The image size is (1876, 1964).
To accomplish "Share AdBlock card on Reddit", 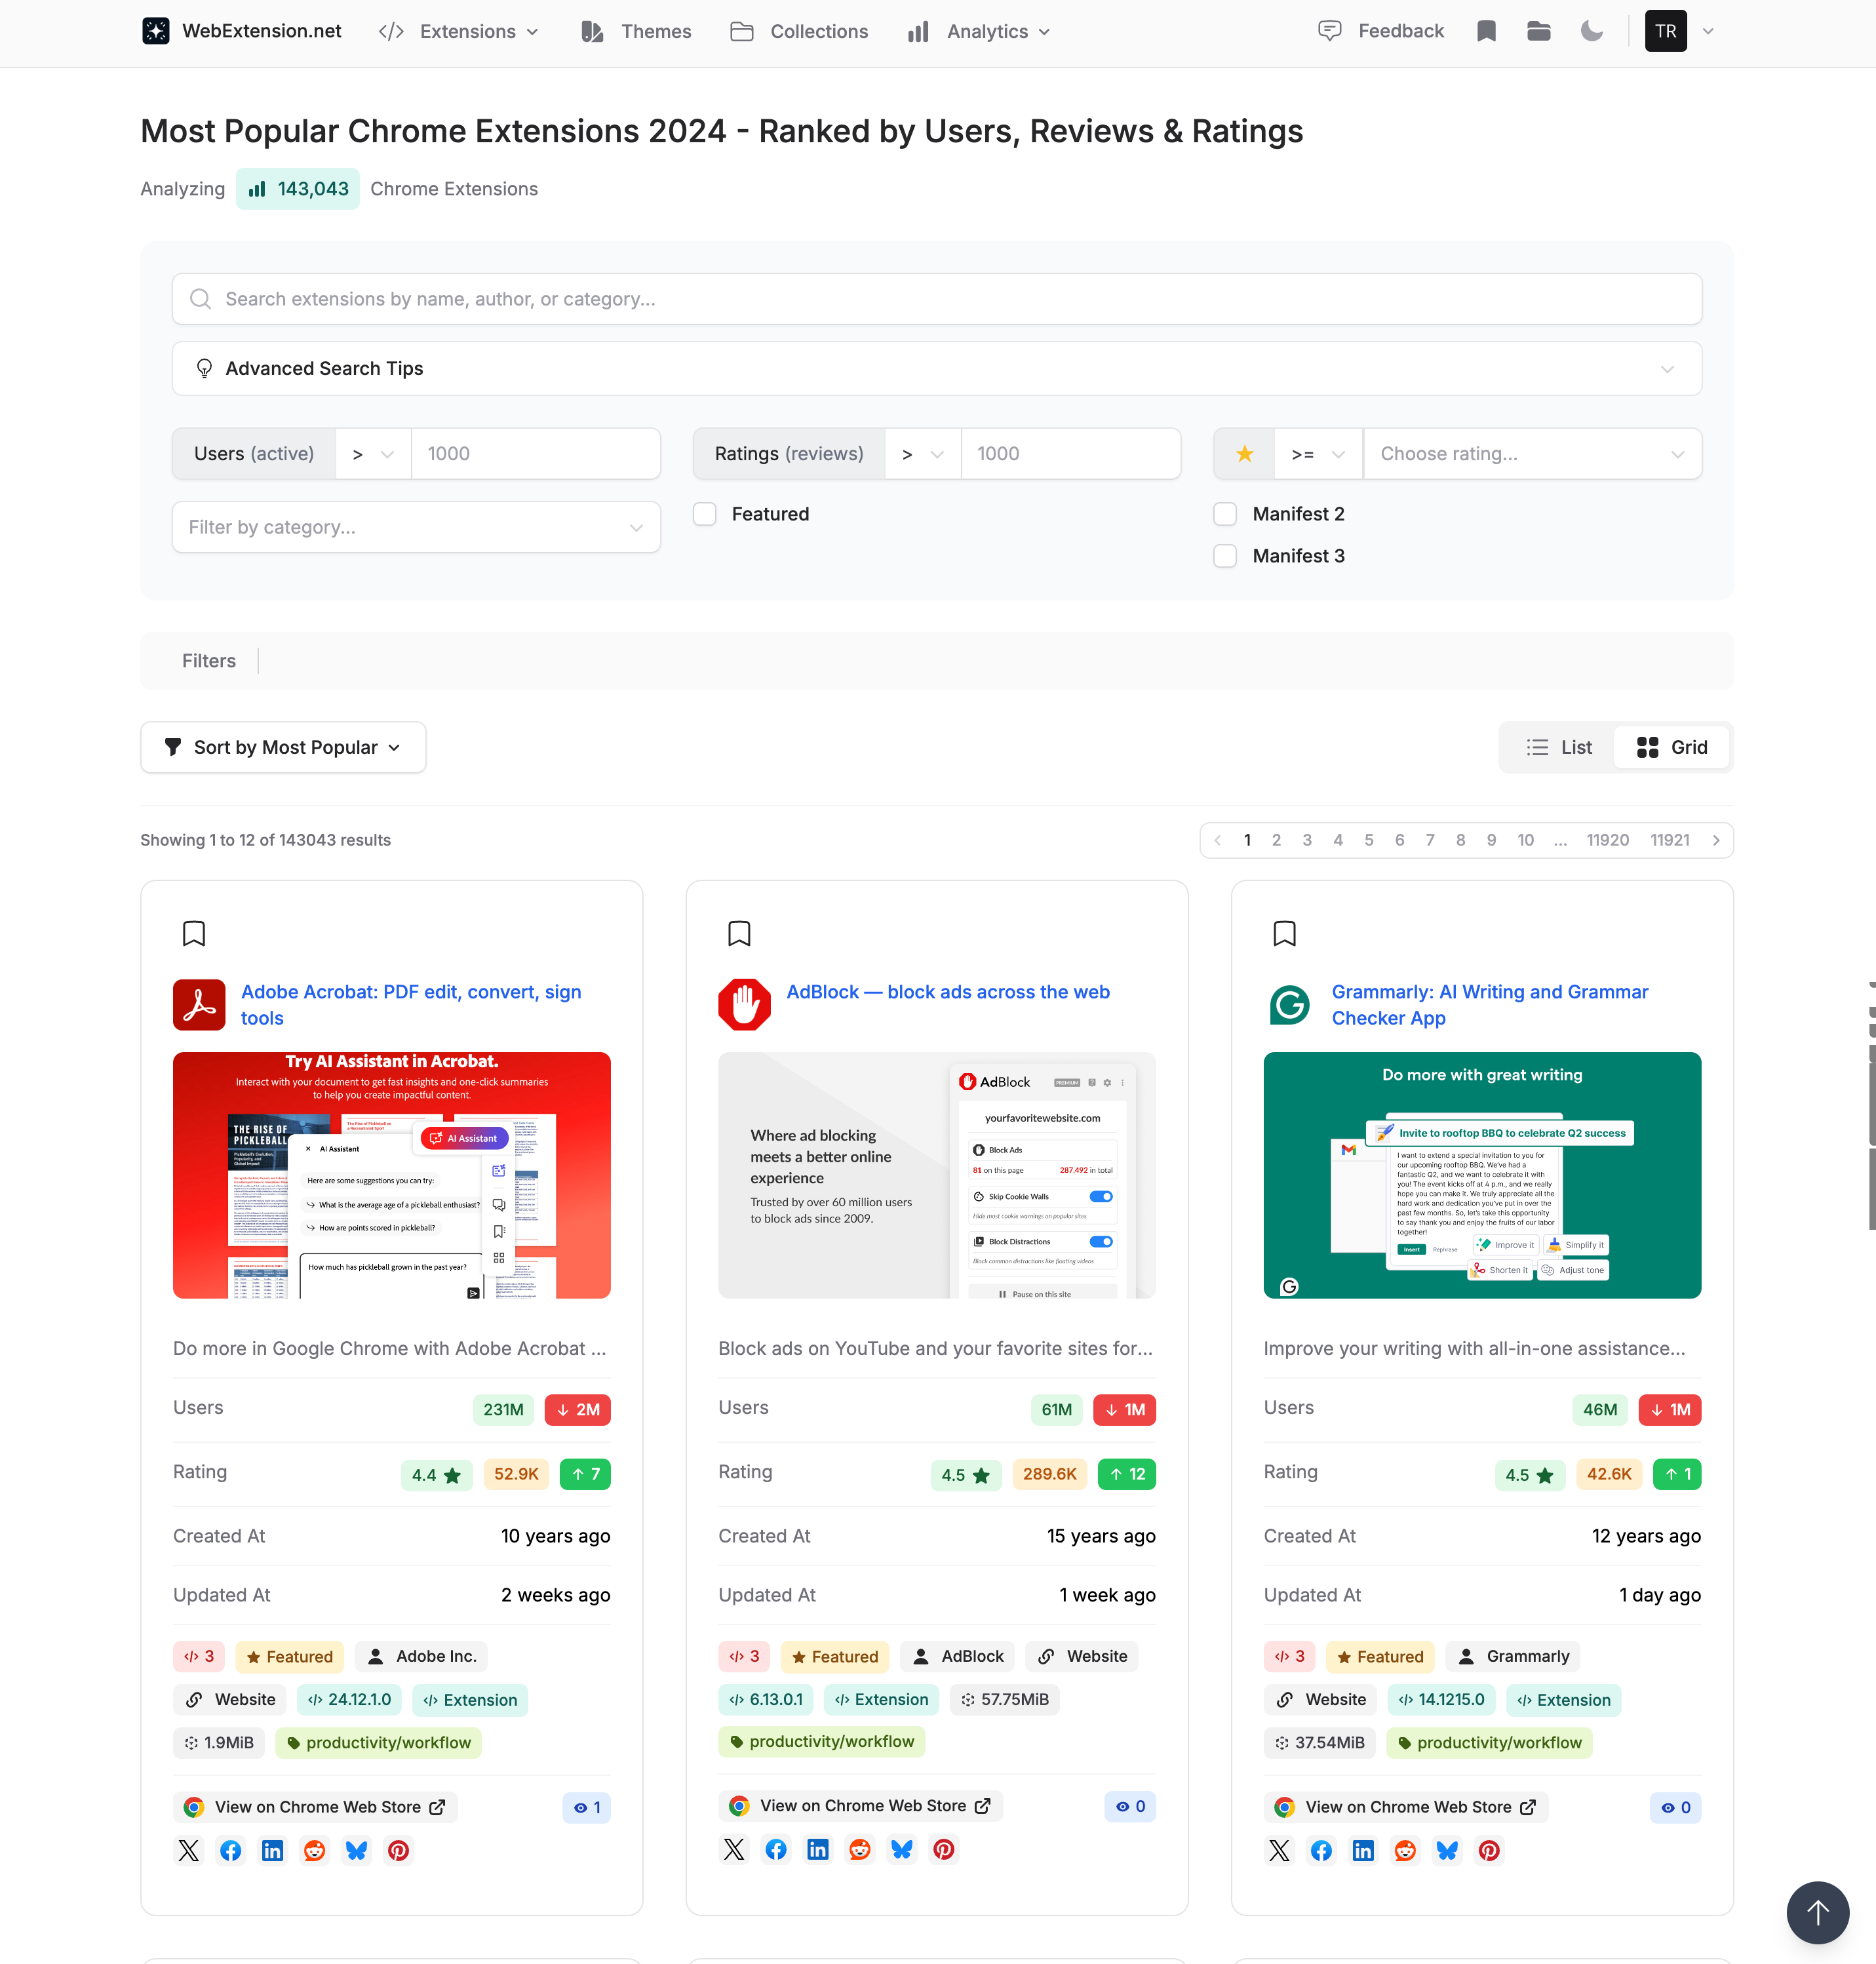I will tap(860, 1849).
